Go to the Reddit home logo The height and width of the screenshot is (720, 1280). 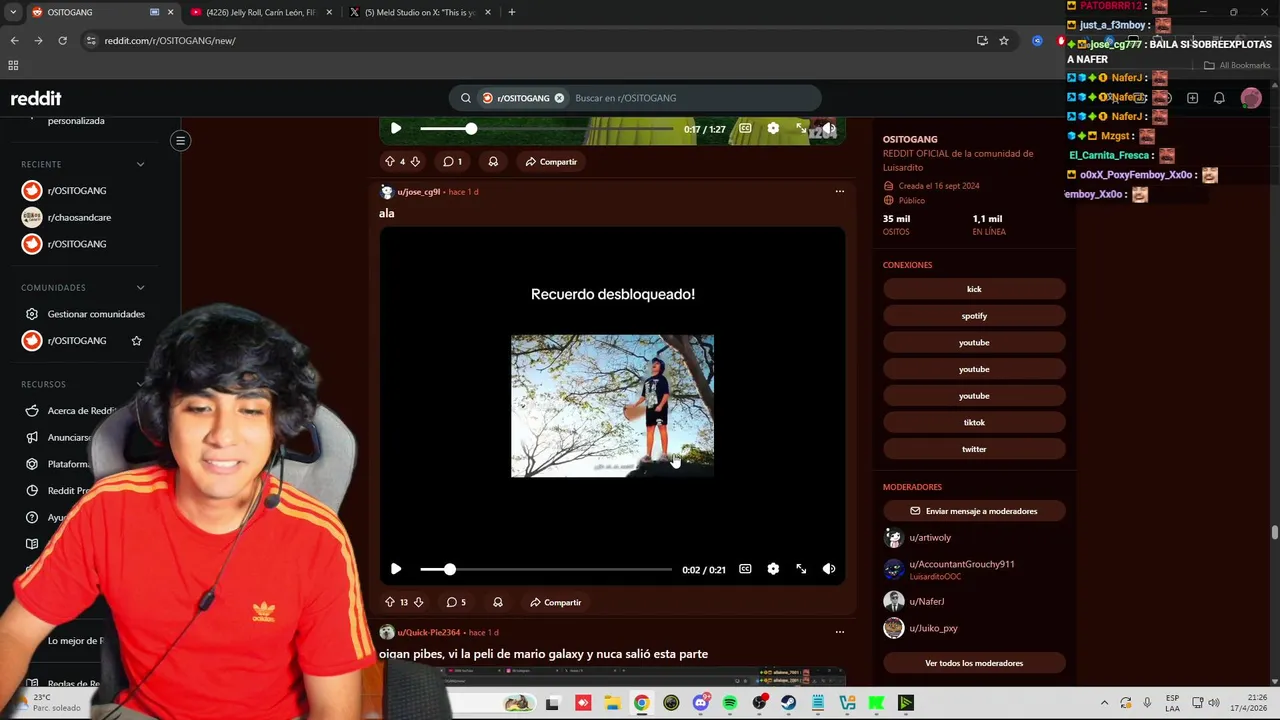pyautogui.click(x=36, y=98)
